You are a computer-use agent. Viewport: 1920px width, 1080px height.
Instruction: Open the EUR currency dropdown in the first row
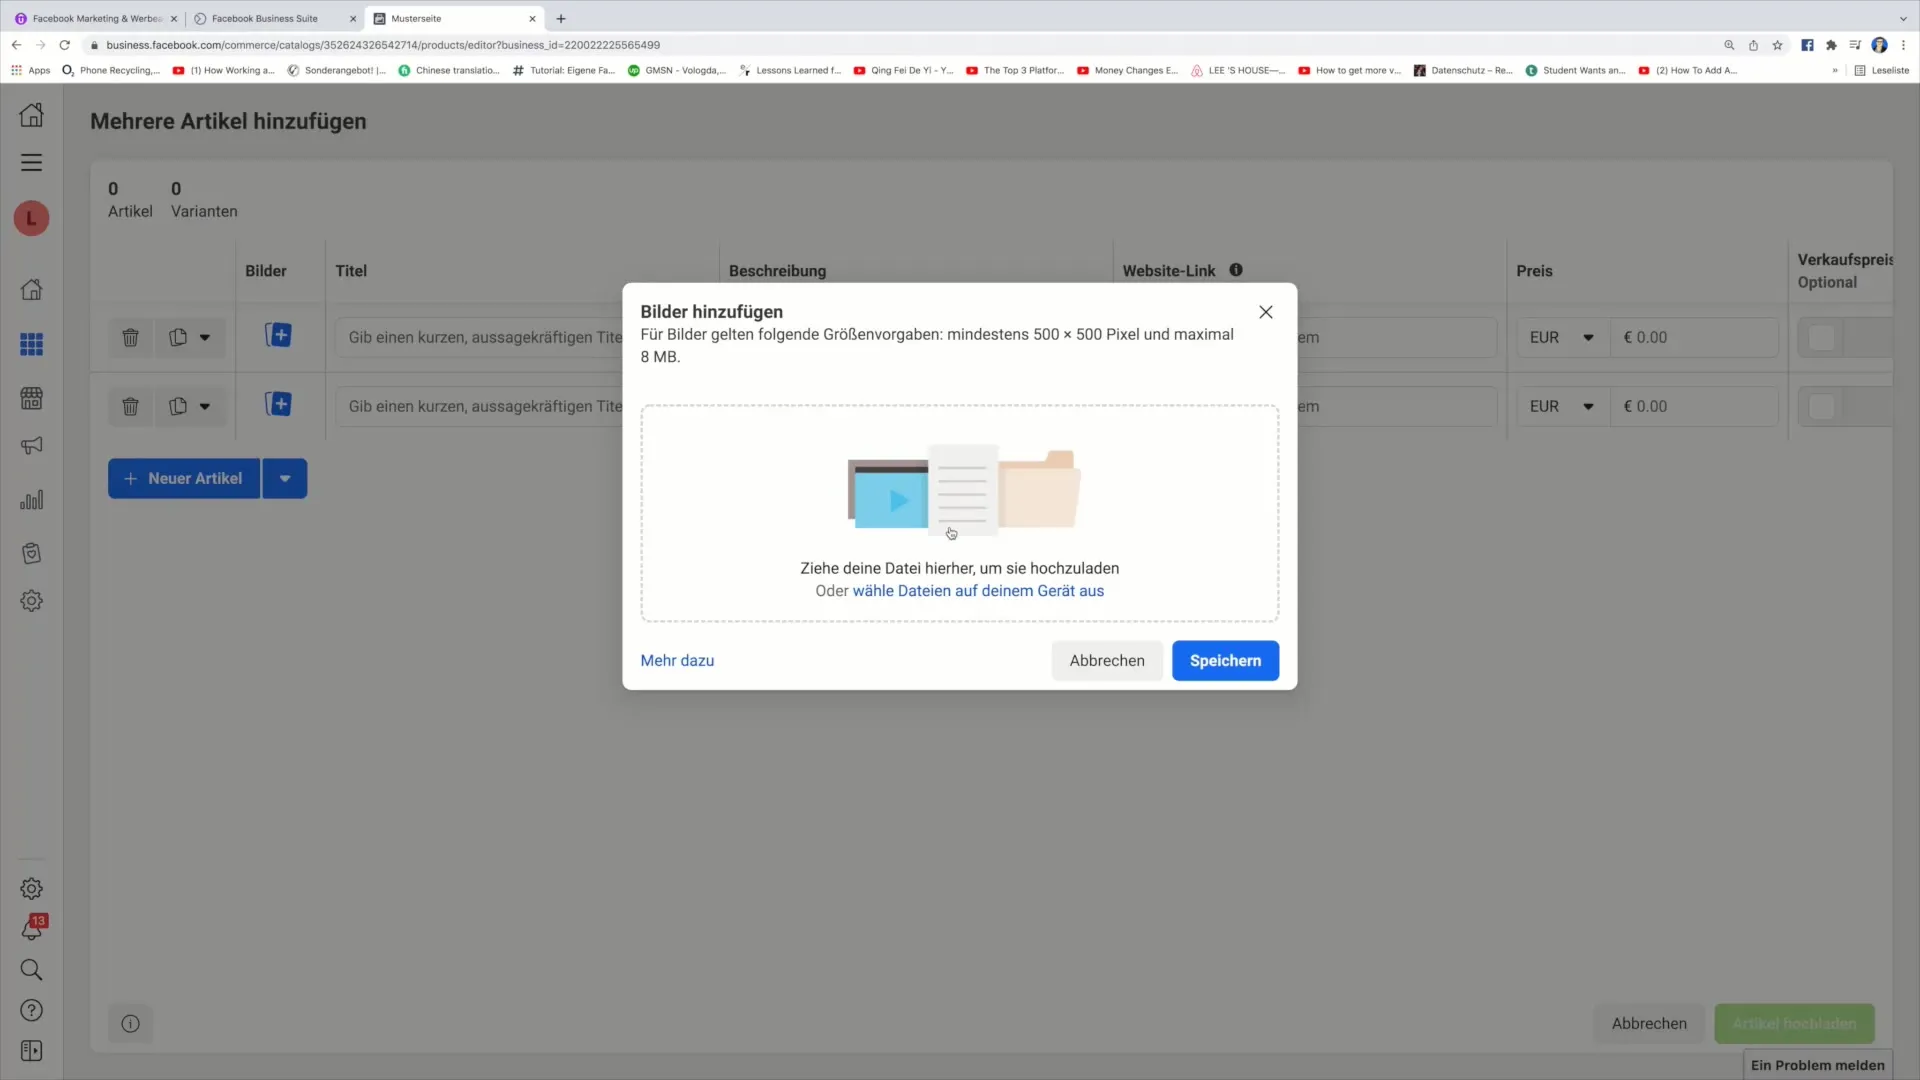tap(1562, 337)
